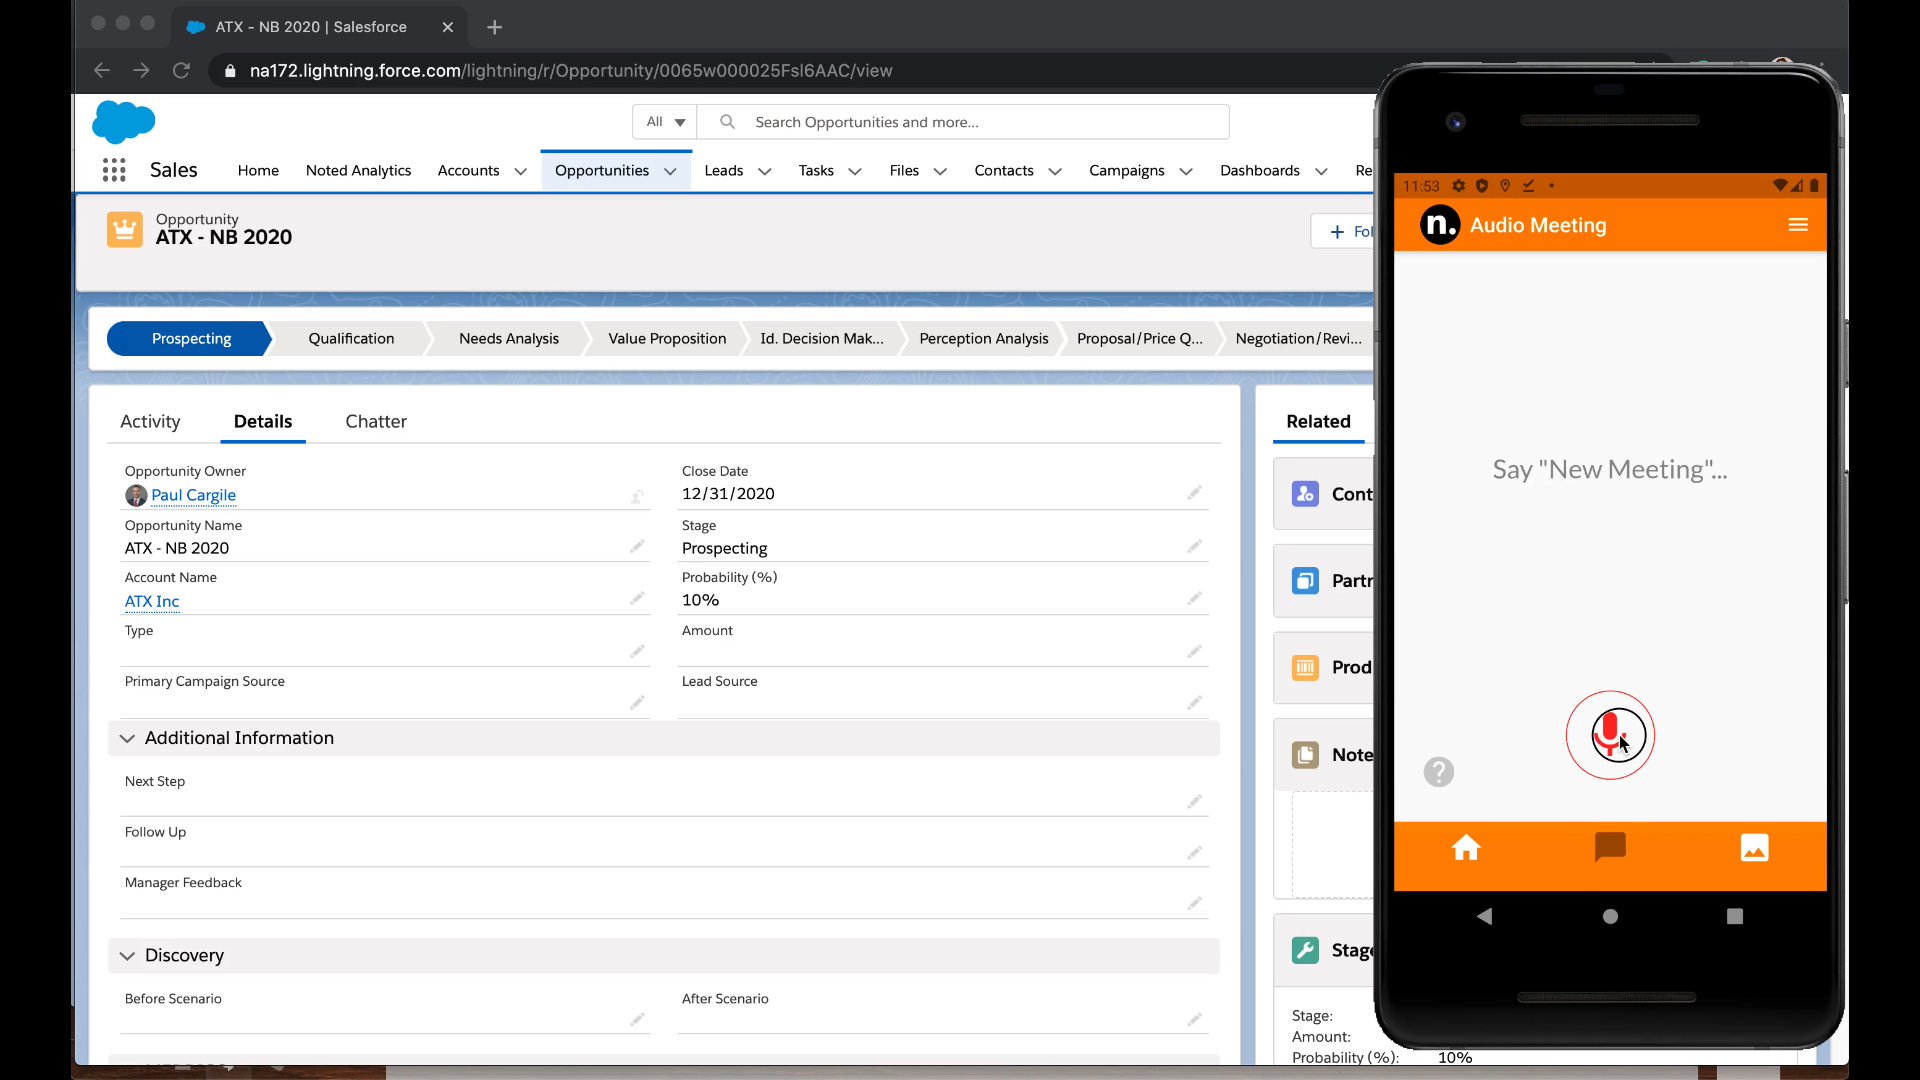The width and height of the screenshot is (1920, 1080).
Task: Expand the Leads nav dropdown chevron
Action: click(x=765, y=171)
